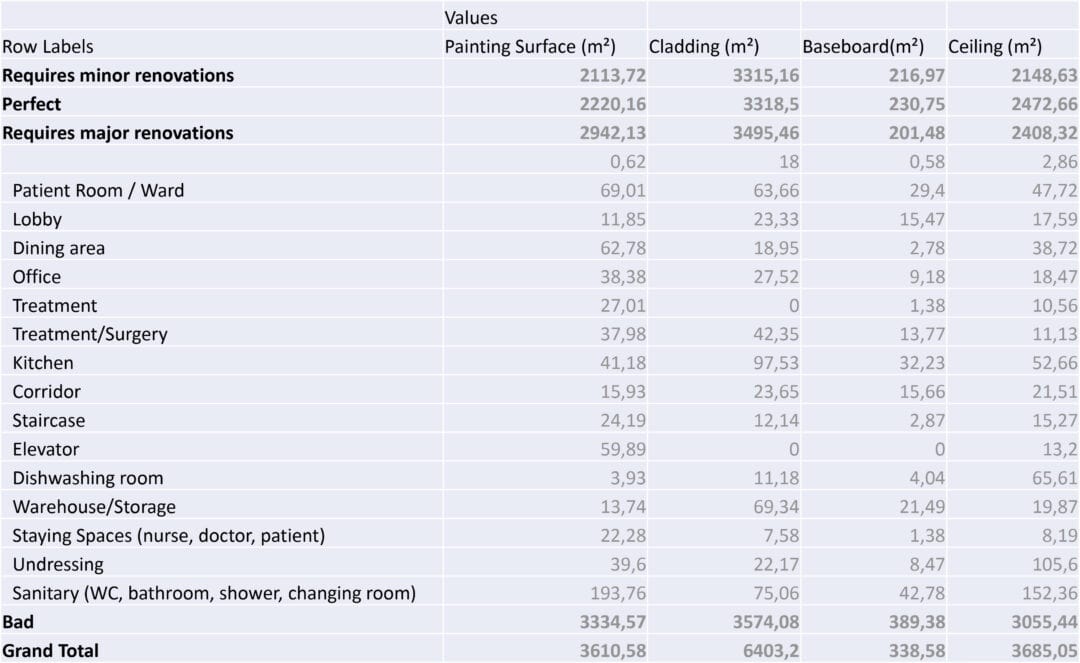1080x663 pixels.
Task: Select the Grand Total row label
Action: (50, 651)
